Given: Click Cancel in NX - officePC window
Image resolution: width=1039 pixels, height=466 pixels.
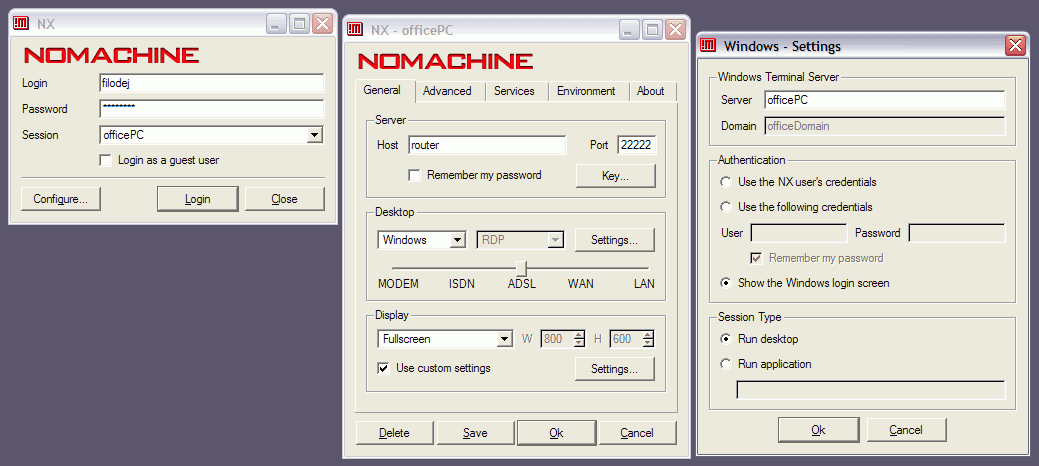Looking at the screenshot, I should (637, 433).
